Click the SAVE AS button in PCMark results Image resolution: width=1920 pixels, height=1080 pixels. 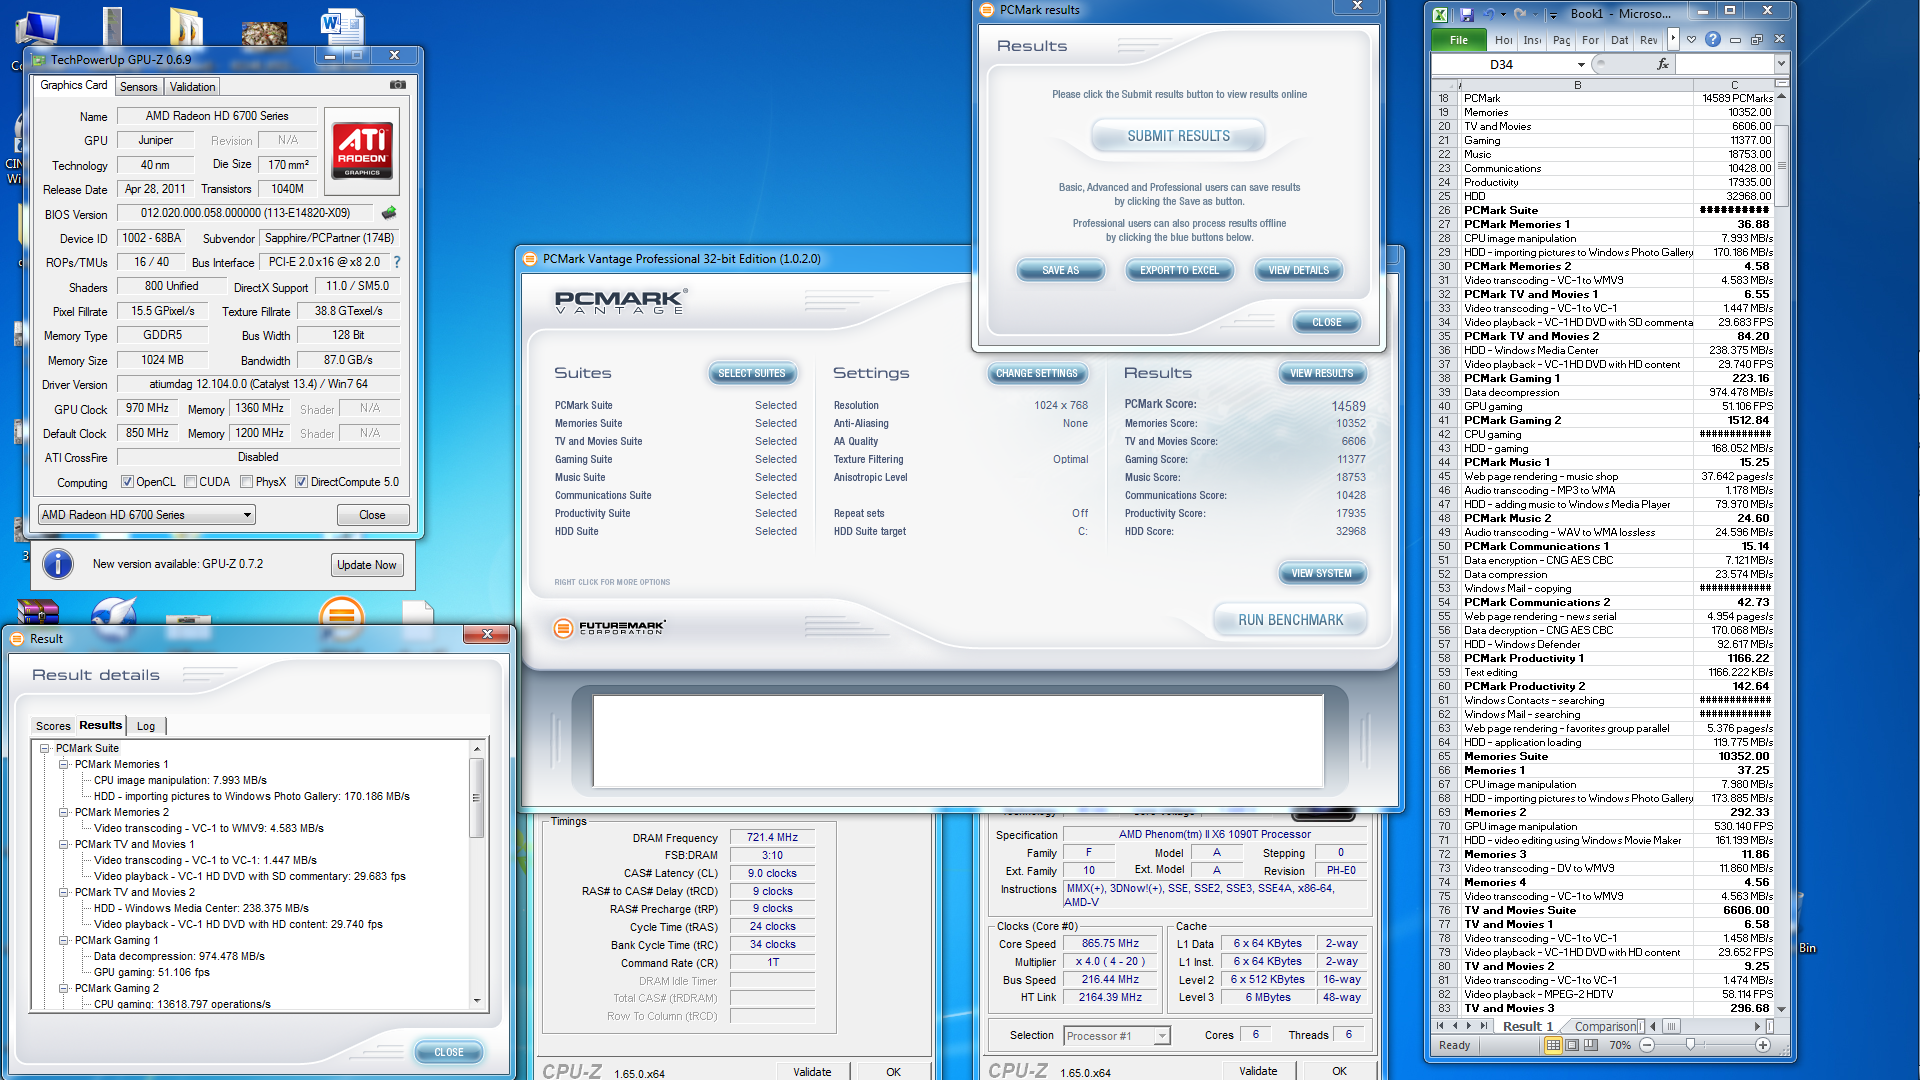pos(1060,270)
